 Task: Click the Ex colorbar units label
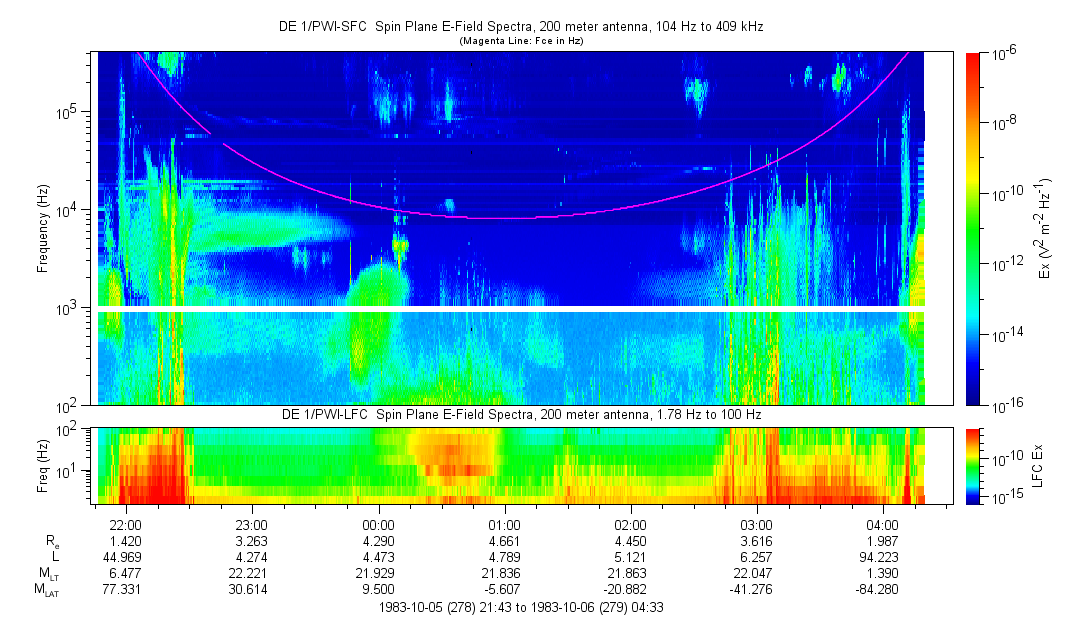(x=1044, y=229)
